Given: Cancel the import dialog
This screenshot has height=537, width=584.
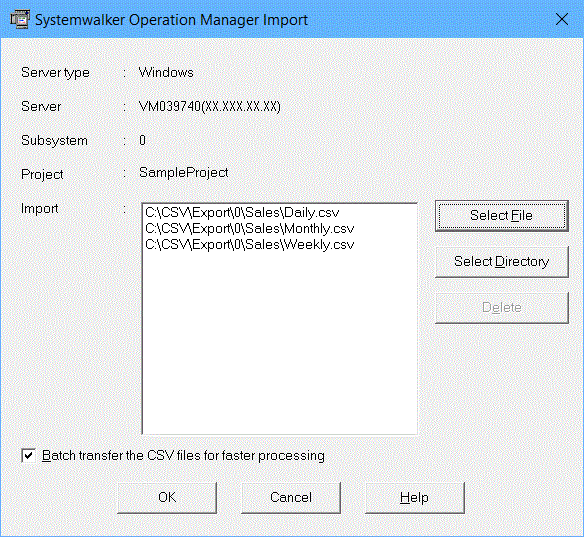Looking at the screenshot, I should pos(291,498).
